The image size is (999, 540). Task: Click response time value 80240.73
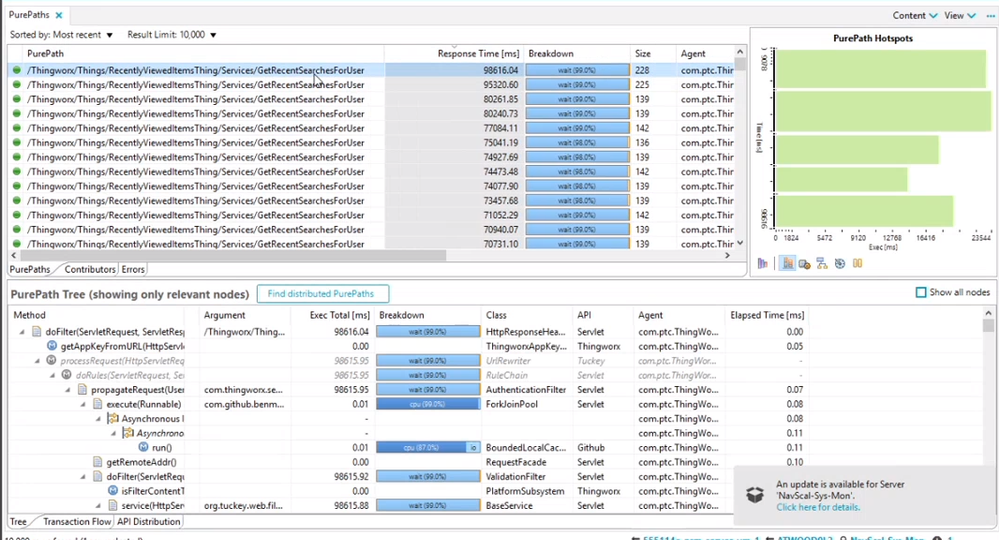point(500,114)
